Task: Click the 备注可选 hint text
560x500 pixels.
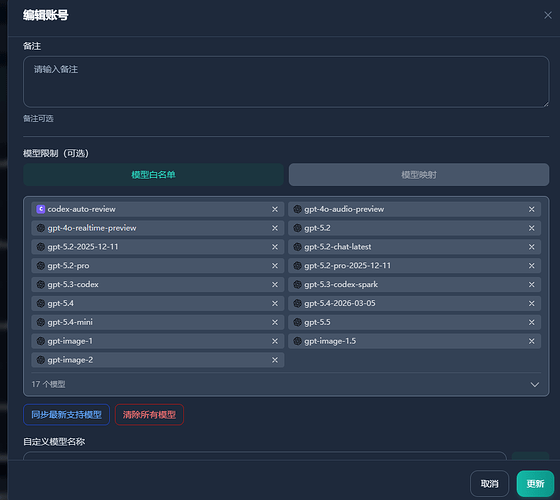Action: tap(38, 118)
